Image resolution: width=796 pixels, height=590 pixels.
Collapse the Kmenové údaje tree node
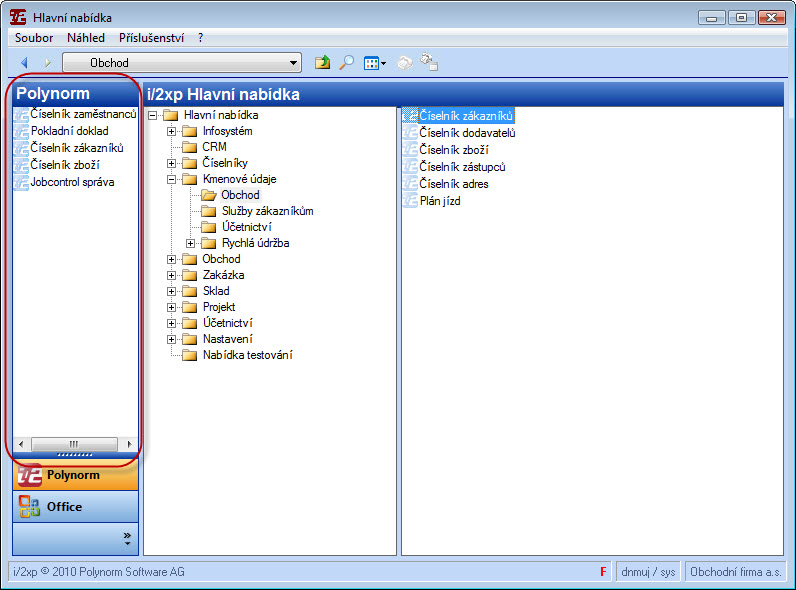coord(172,180)
